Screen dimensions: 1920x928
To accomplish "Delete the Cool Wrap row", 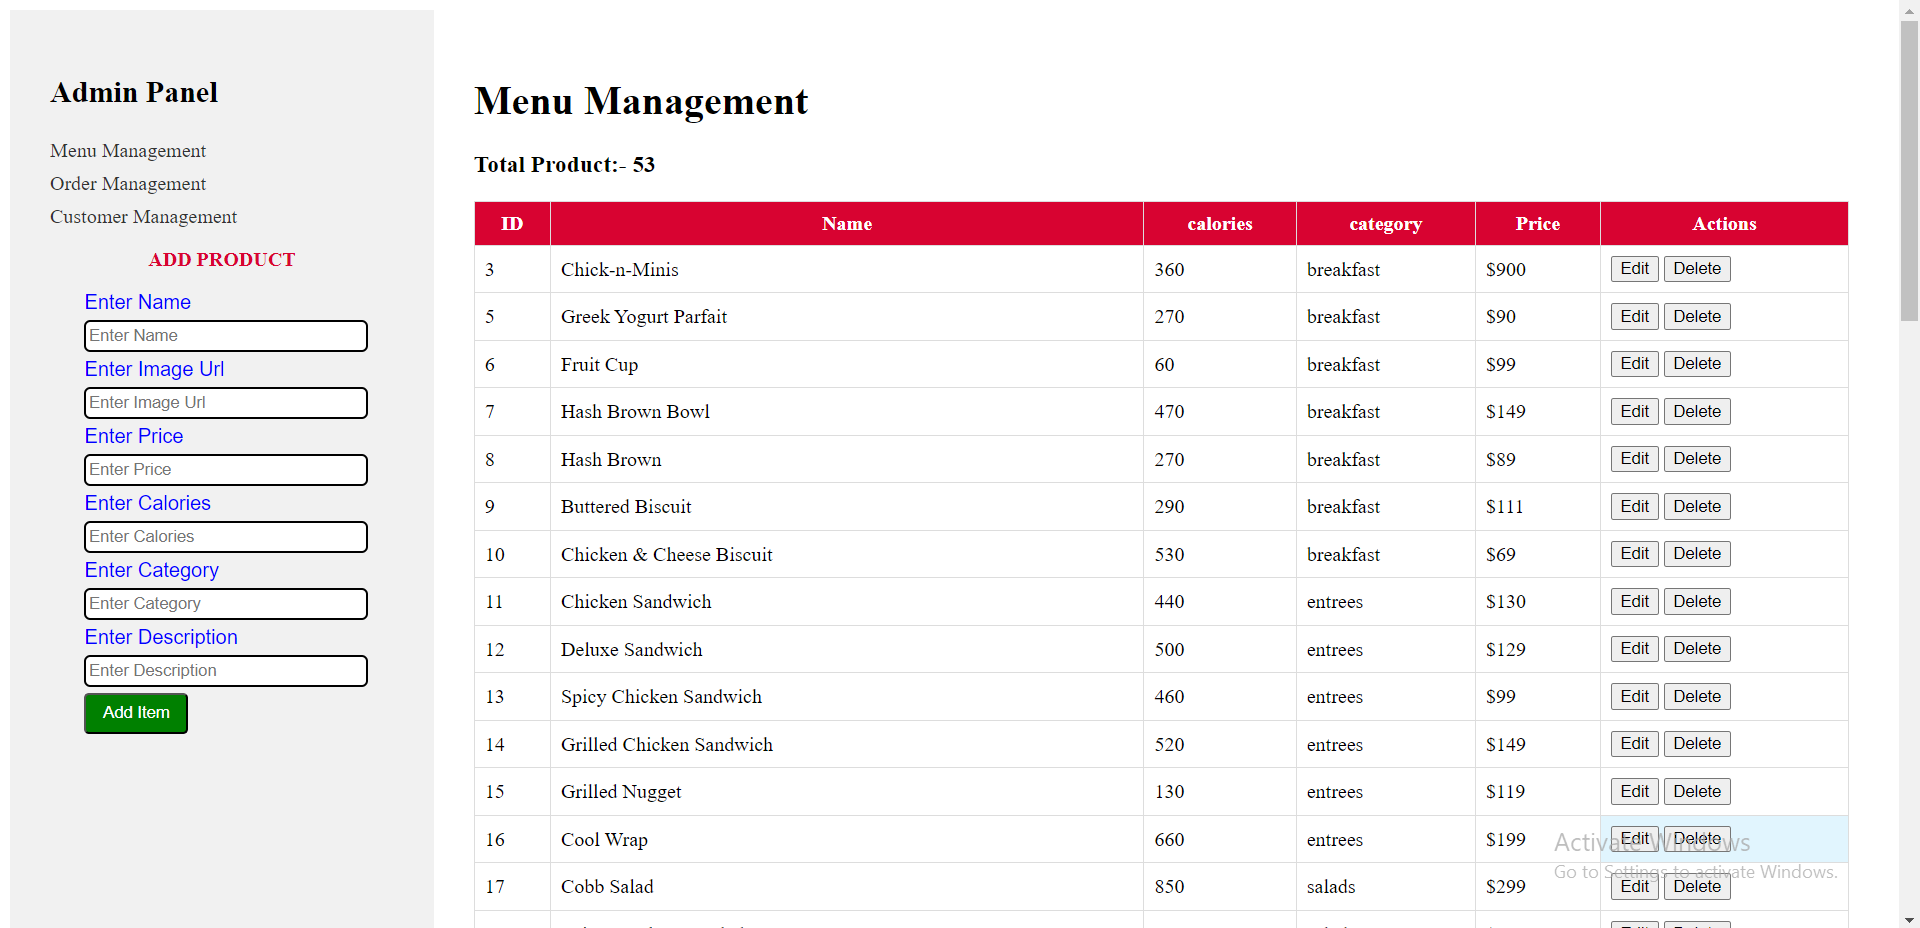I will coord(1697,839).
